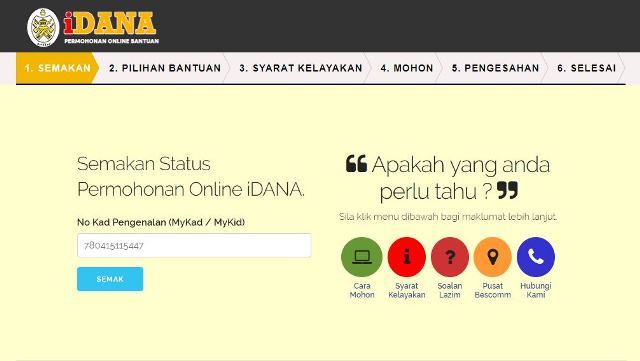Click the Soalan Lazim label

click(450, 290)
